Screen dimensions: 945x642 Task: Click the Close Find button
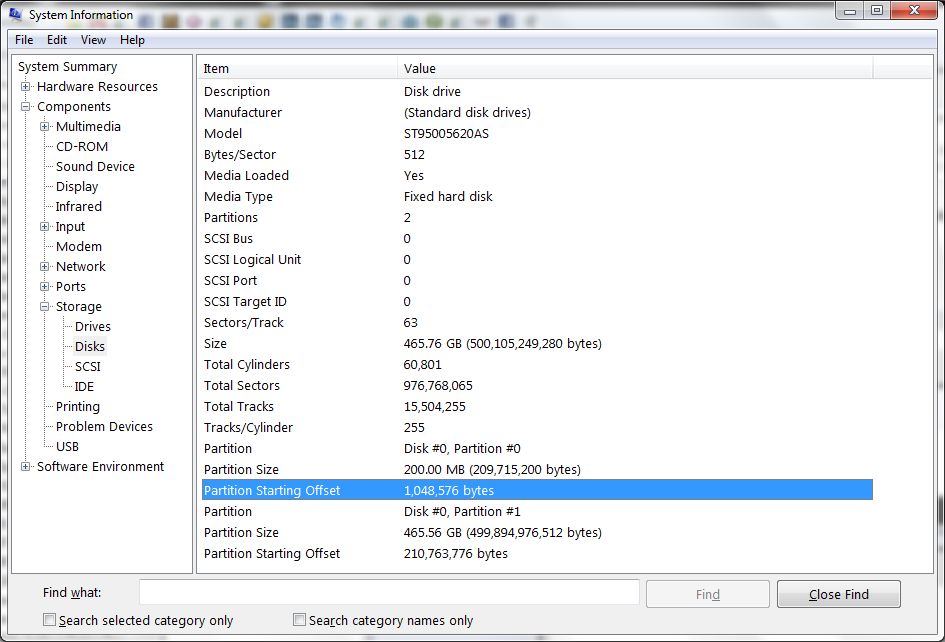pyautogui.click(x=839, y=594)
